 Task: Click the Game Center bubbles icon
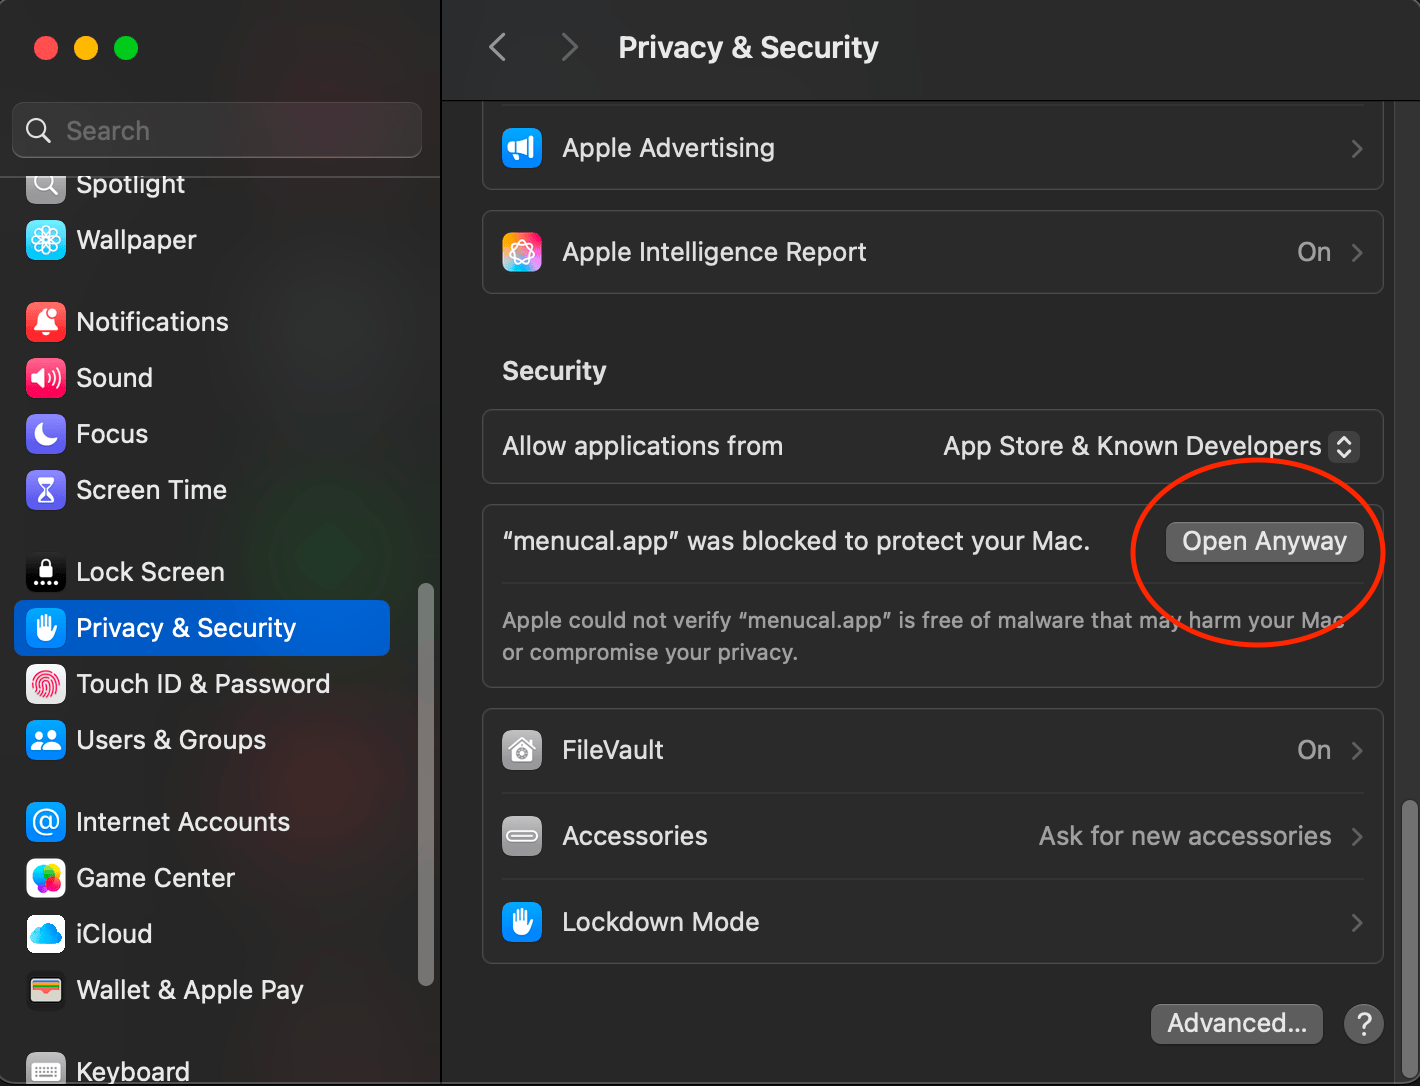(46, 878)
